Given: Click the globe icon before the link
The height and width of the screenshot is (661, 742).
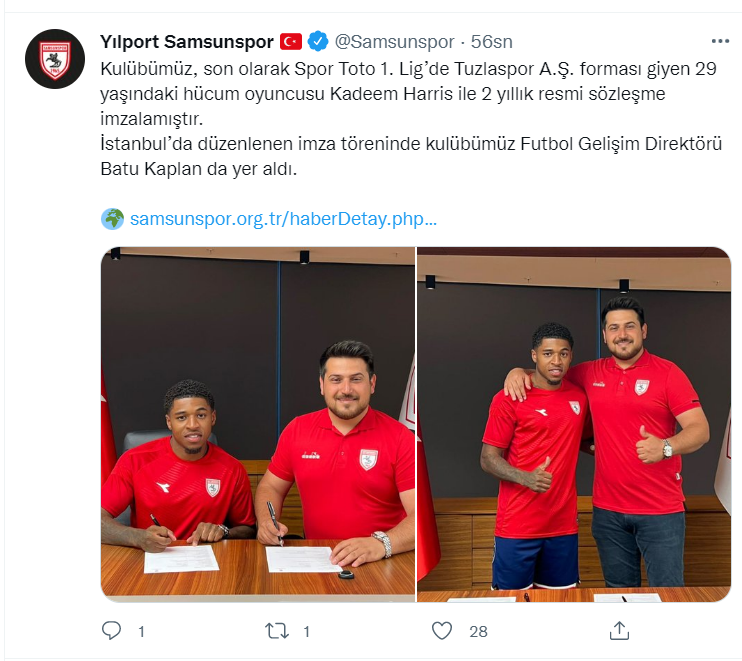Looking at the screenshot, I should [113, 219].
